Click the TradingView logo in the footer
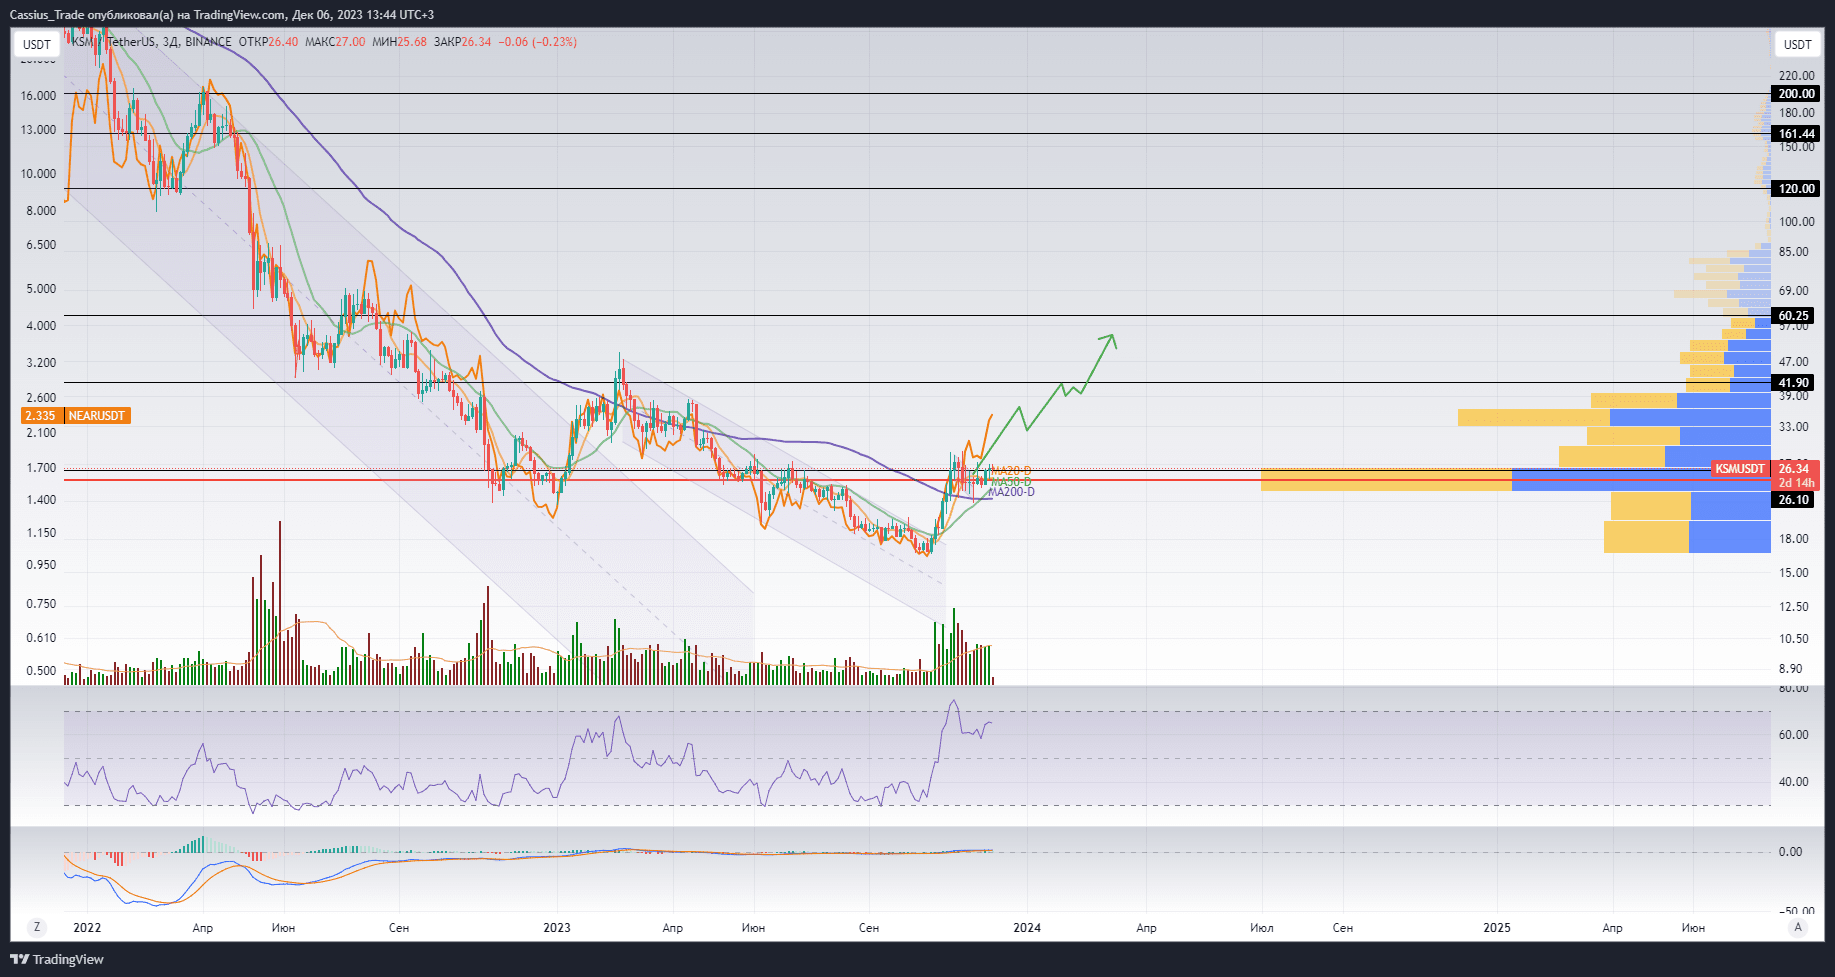Viewport: 1835px width, 977px height. click(57, 959)
